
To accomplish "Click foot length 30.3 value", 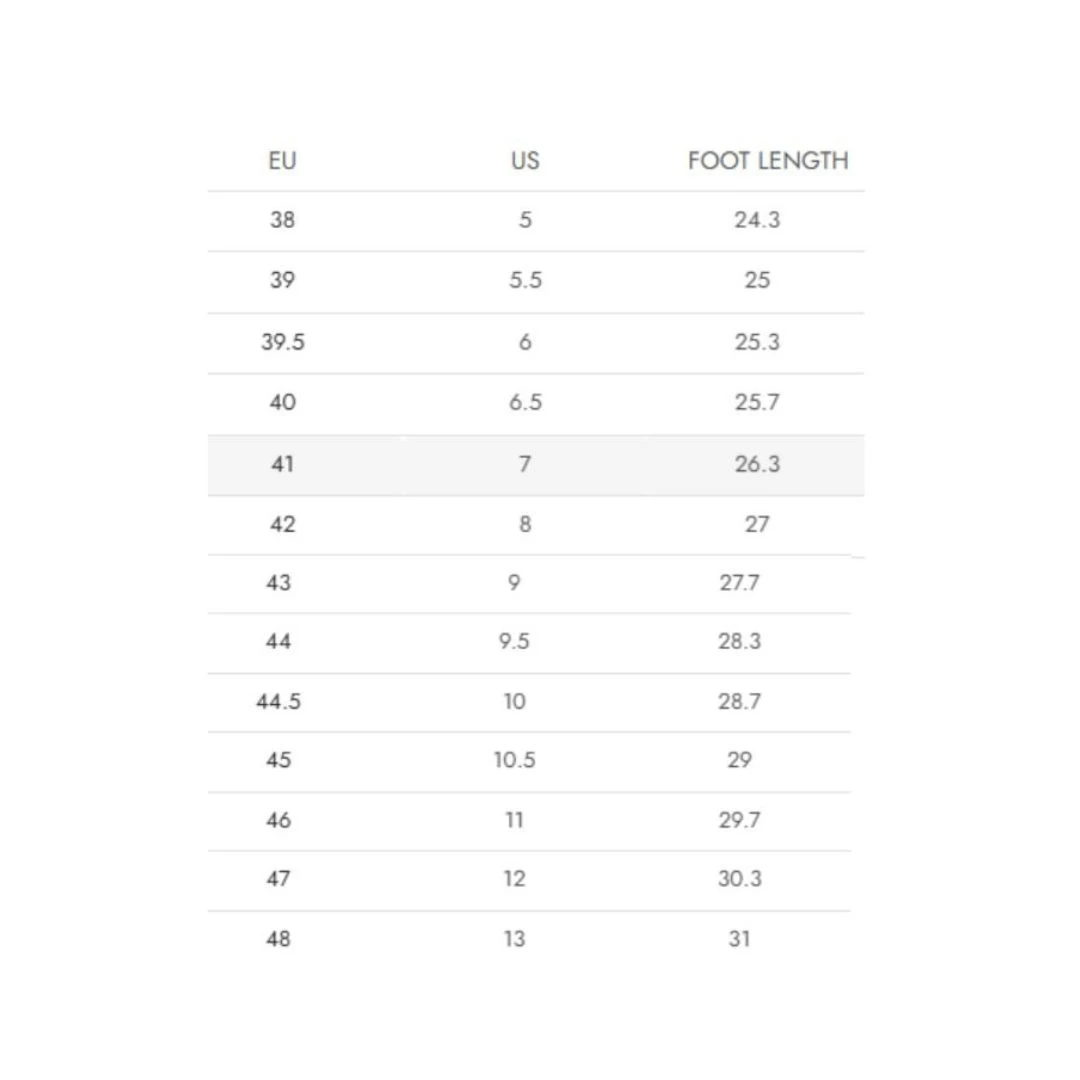I will [x=739, y=879].
